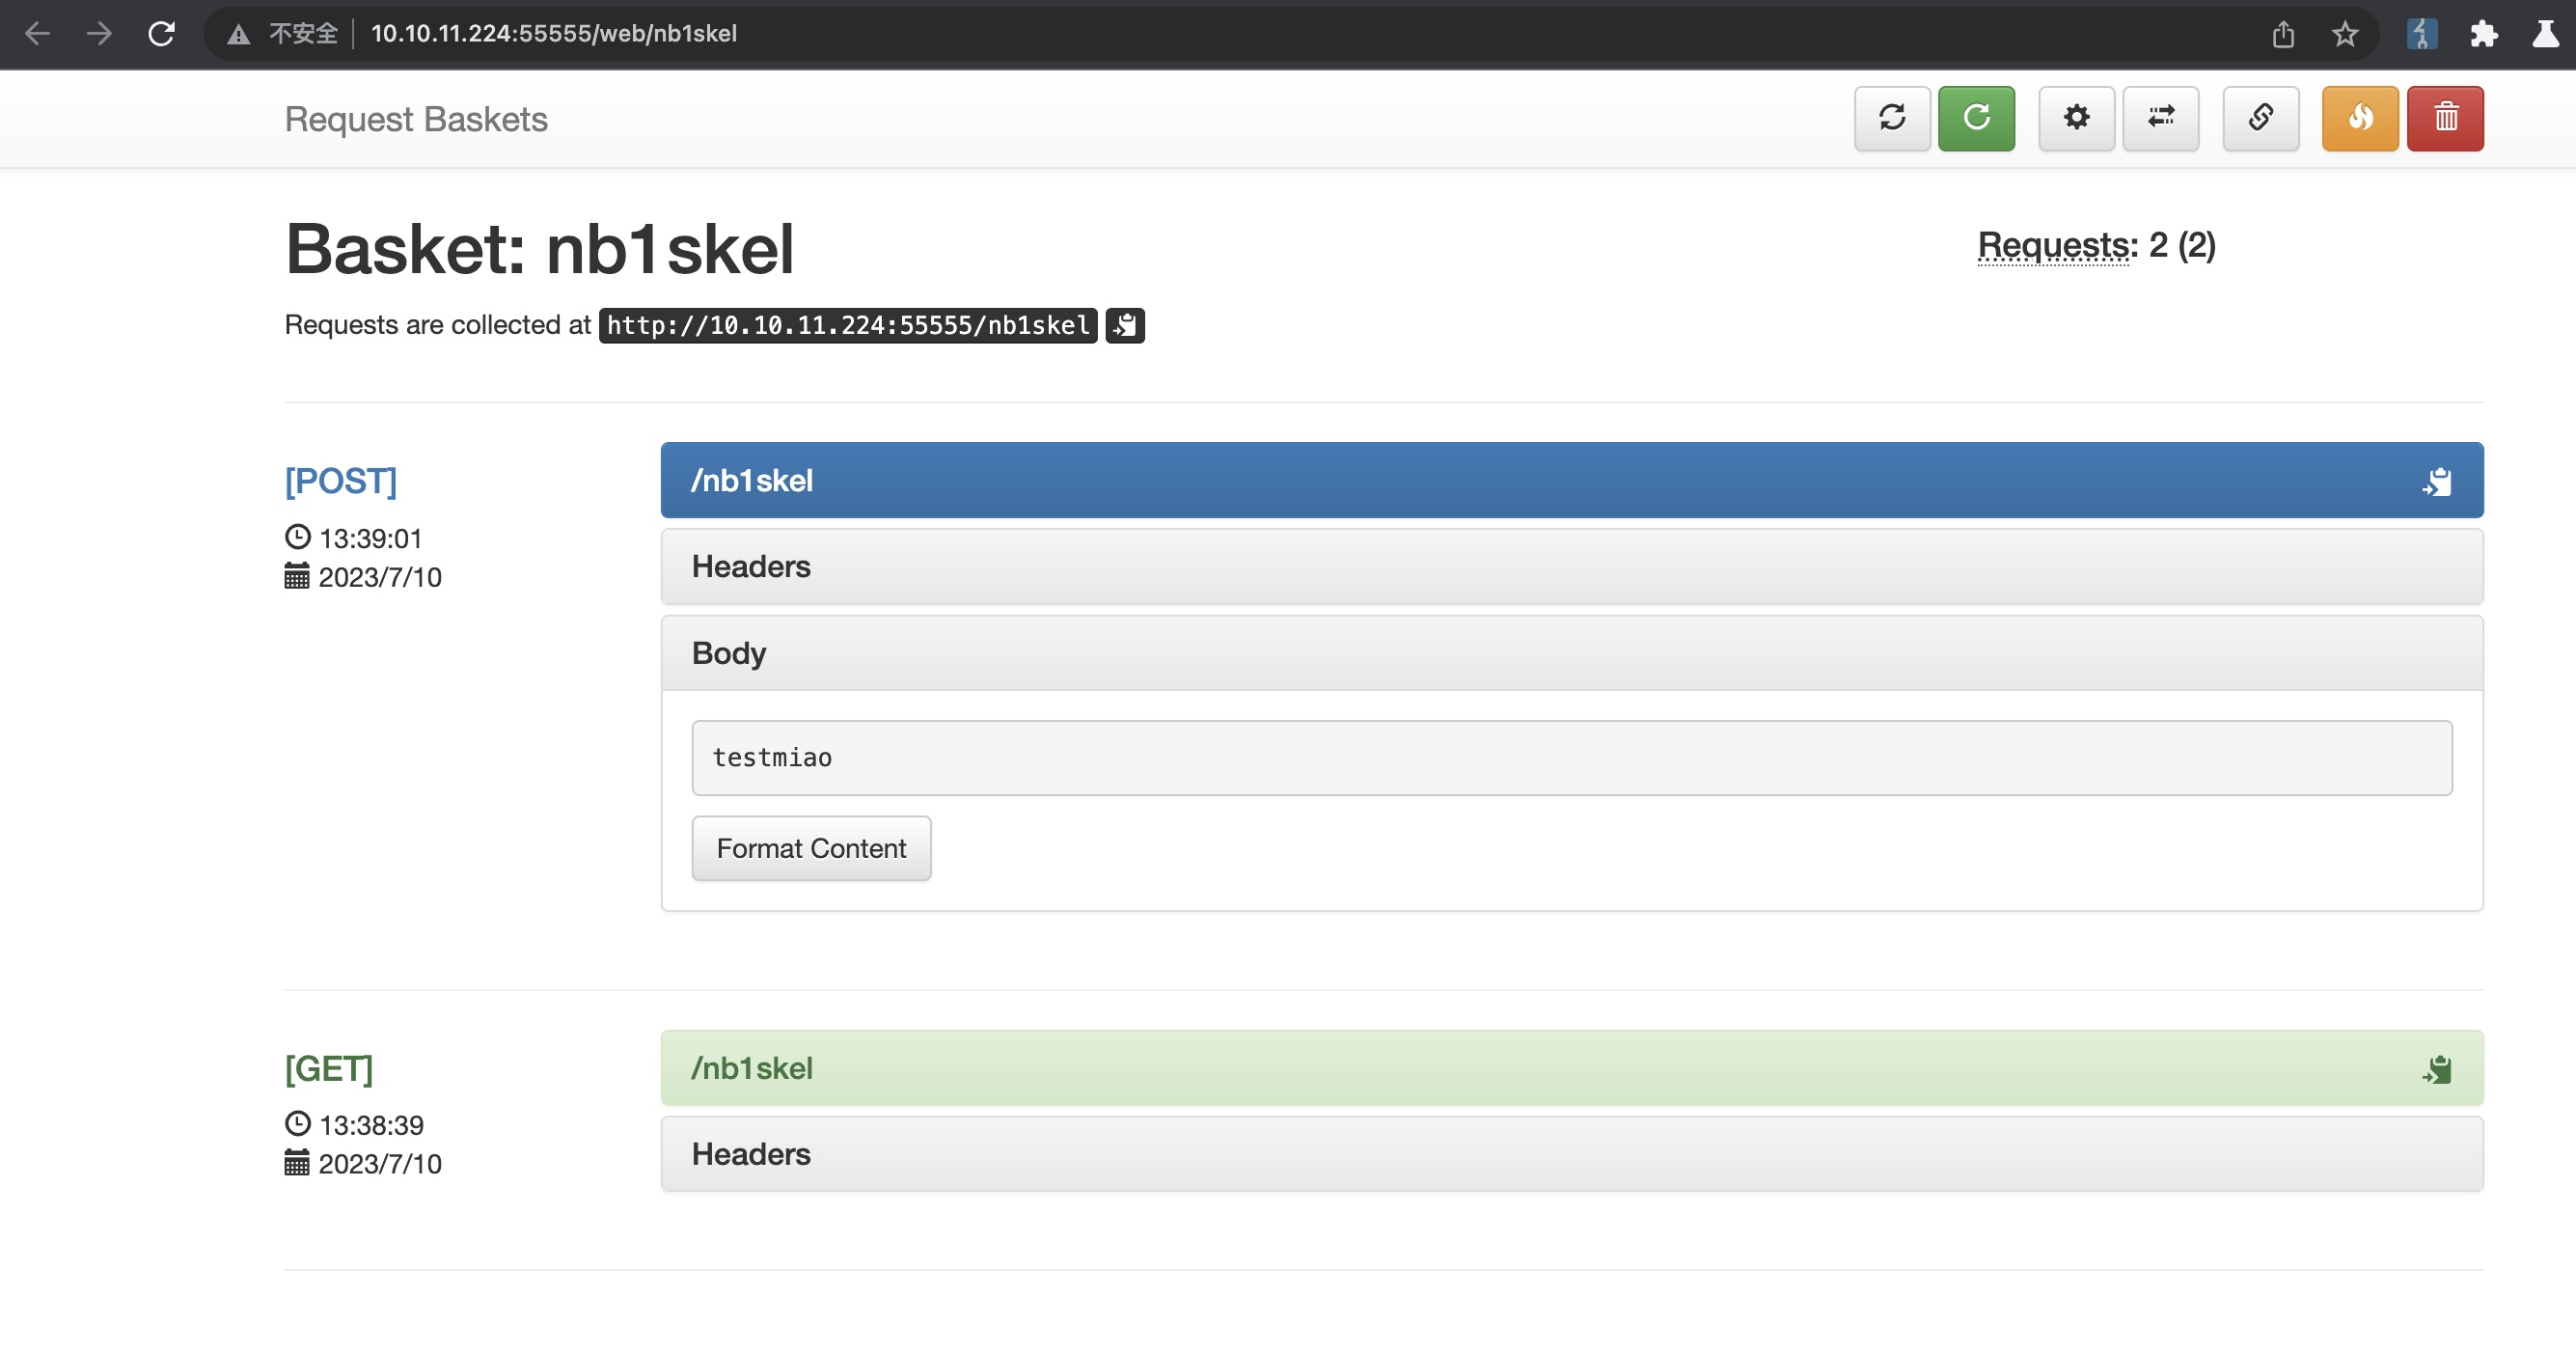Viewport: 2576px width, 1353px height.
Task: Click the red trash destroy-basket button
Action: pos(2444,118)
